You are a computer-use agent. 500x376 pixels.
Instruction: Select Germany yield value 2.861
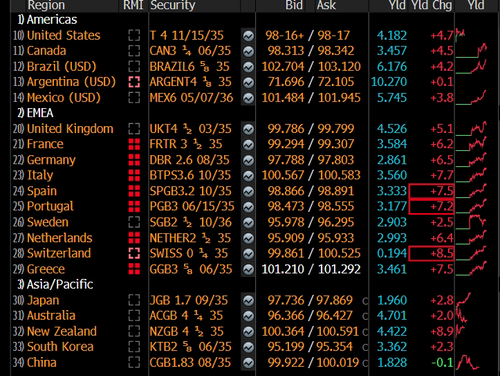[x=392, y=160]
